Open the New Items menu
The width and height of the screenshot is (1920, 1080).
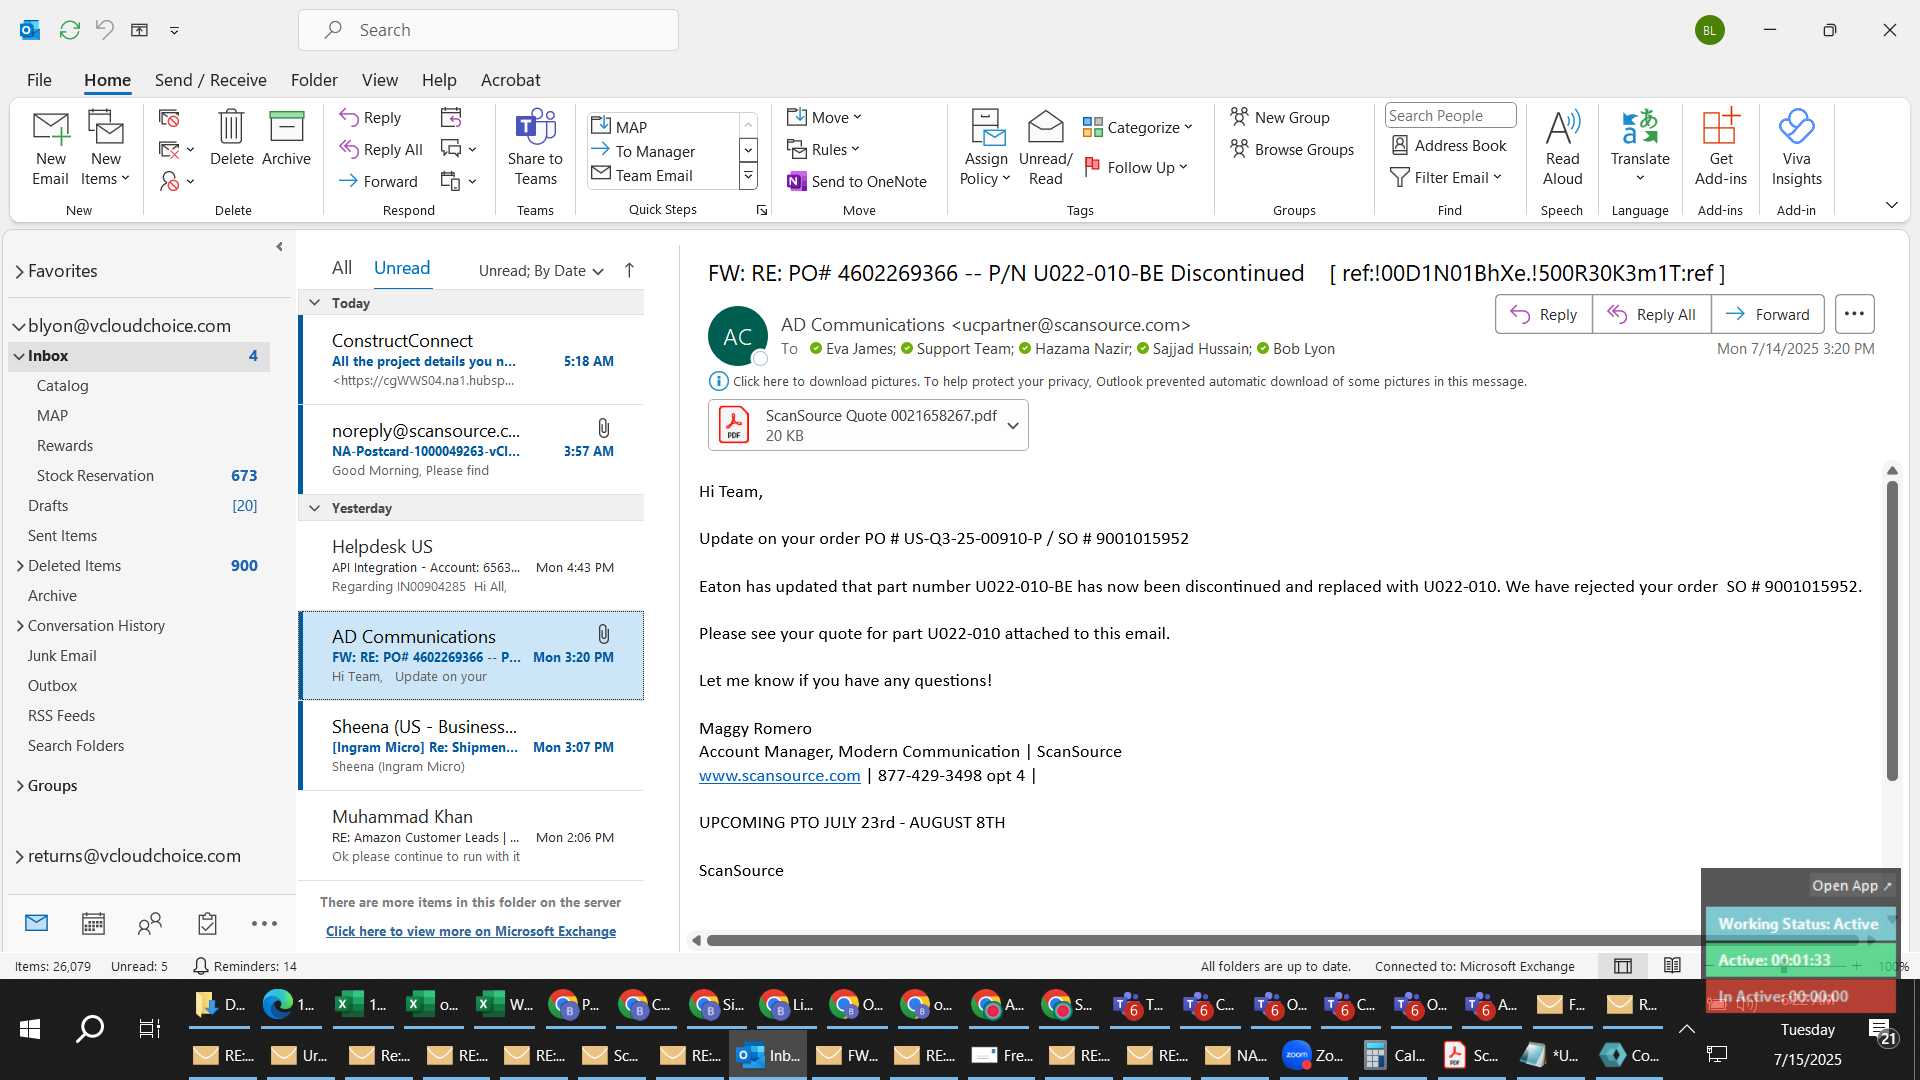tap(105, 147)
